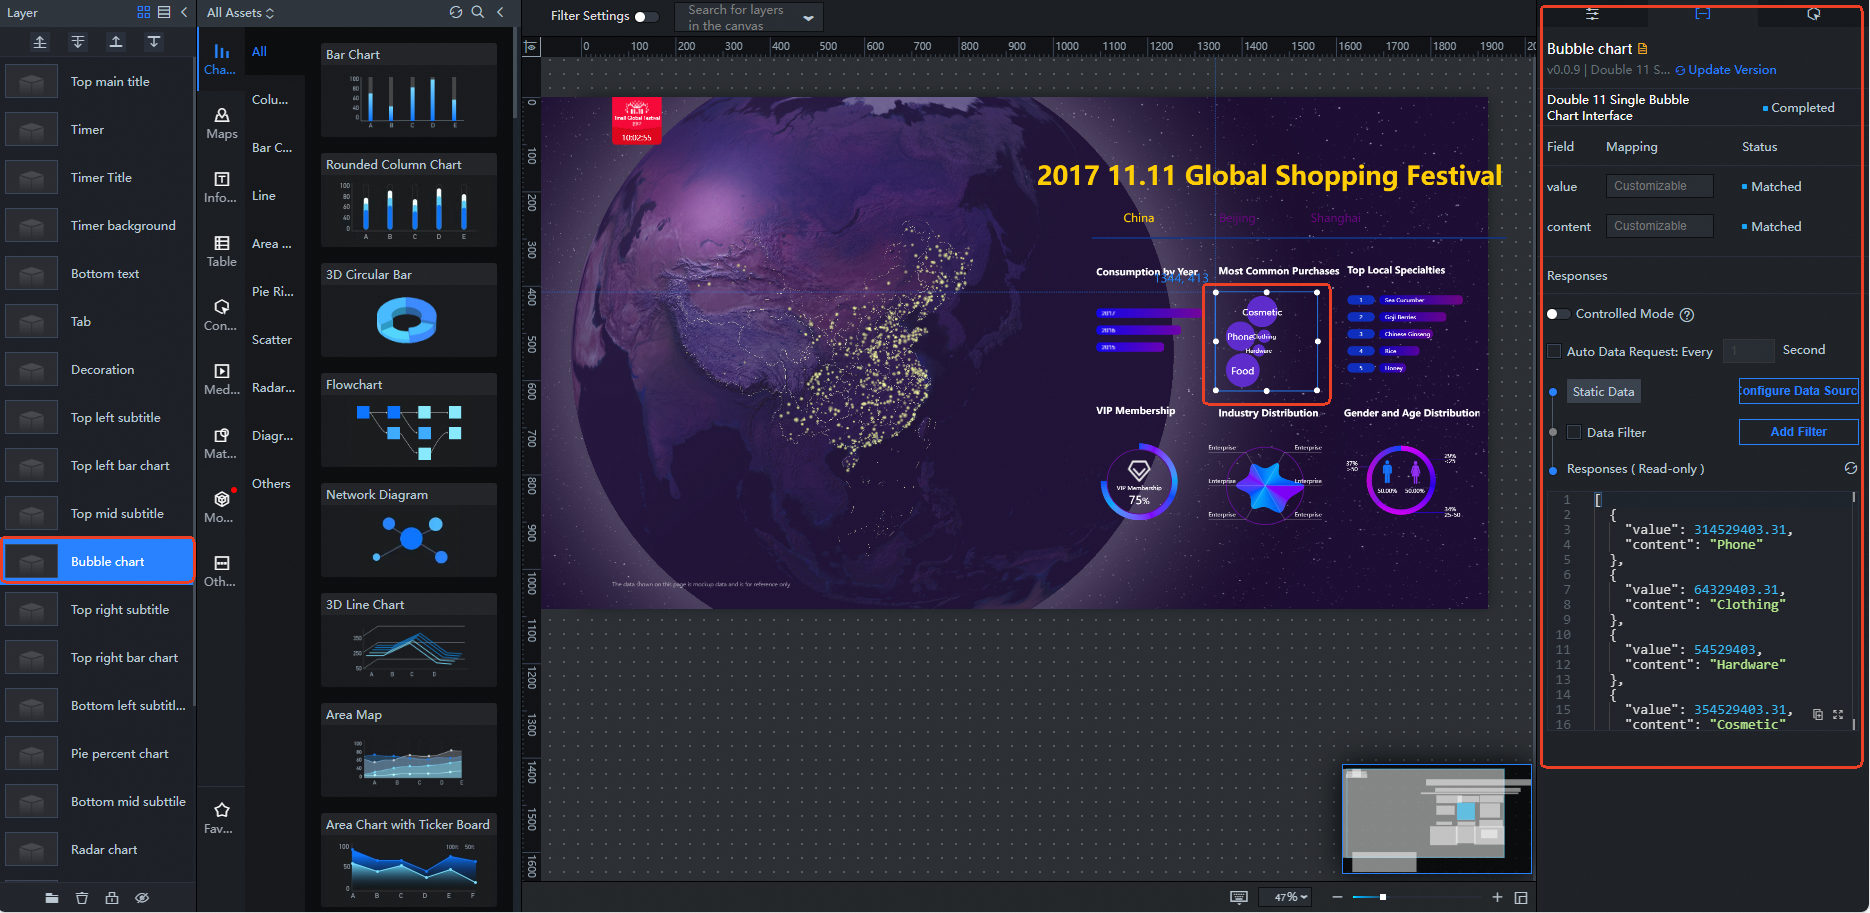Viewport: 1870px width, 913px height.
Task: Select the Line chart subcategory
Action: [x=264, y=196]
